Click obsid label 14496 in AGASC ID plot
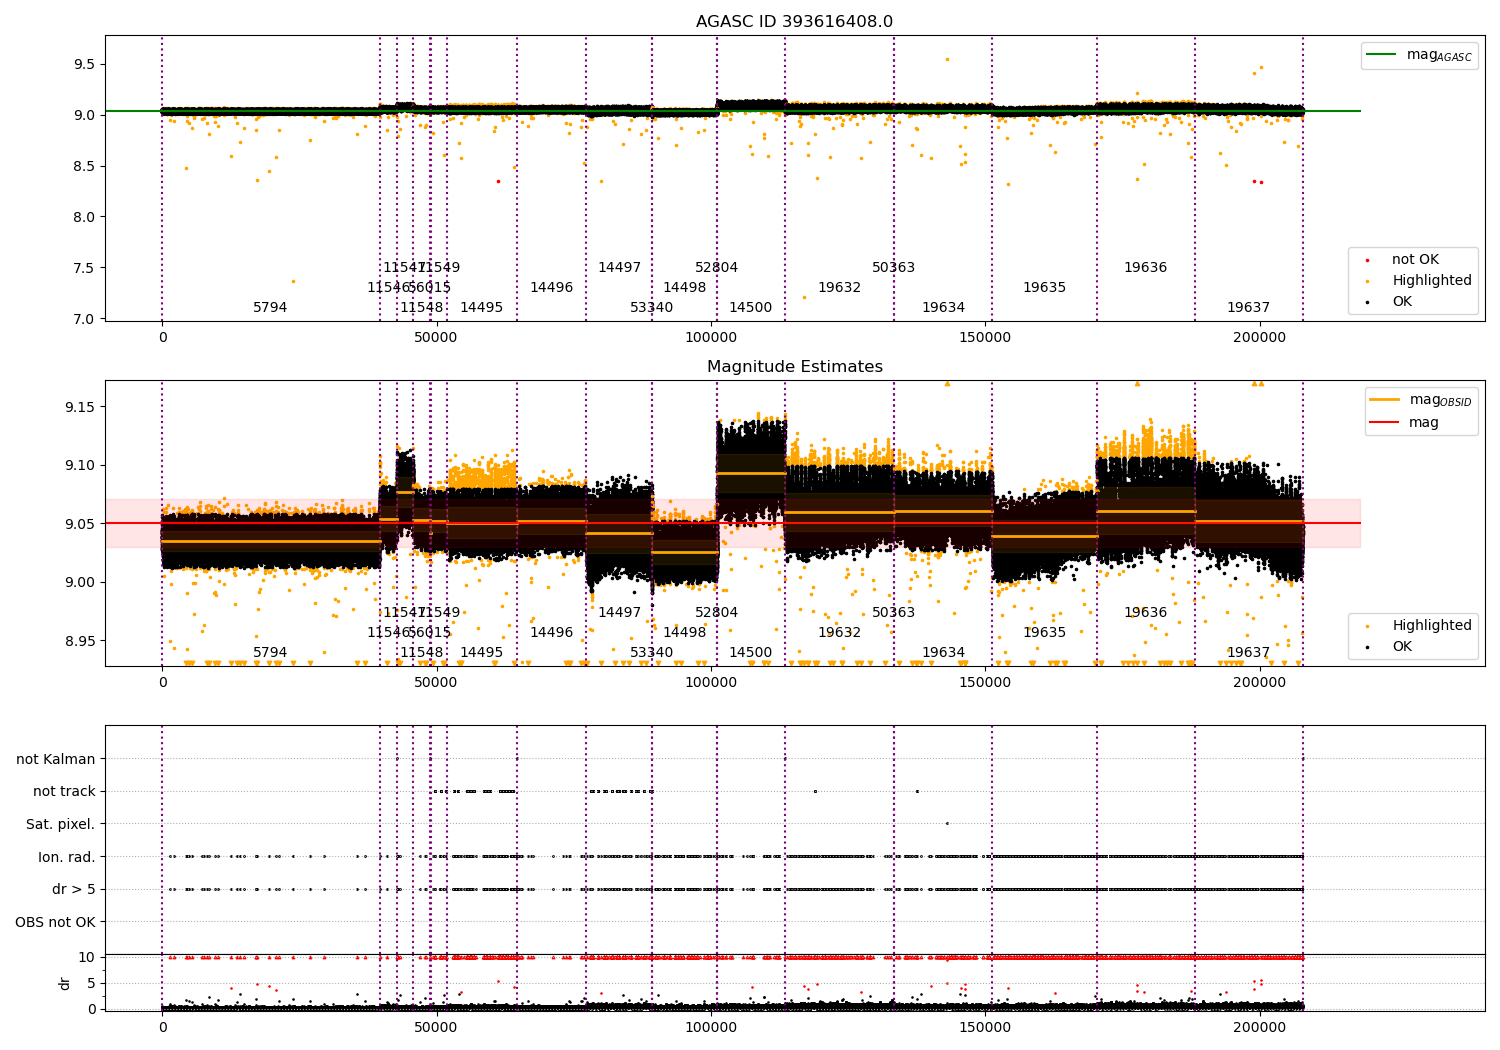 [552, 288]
